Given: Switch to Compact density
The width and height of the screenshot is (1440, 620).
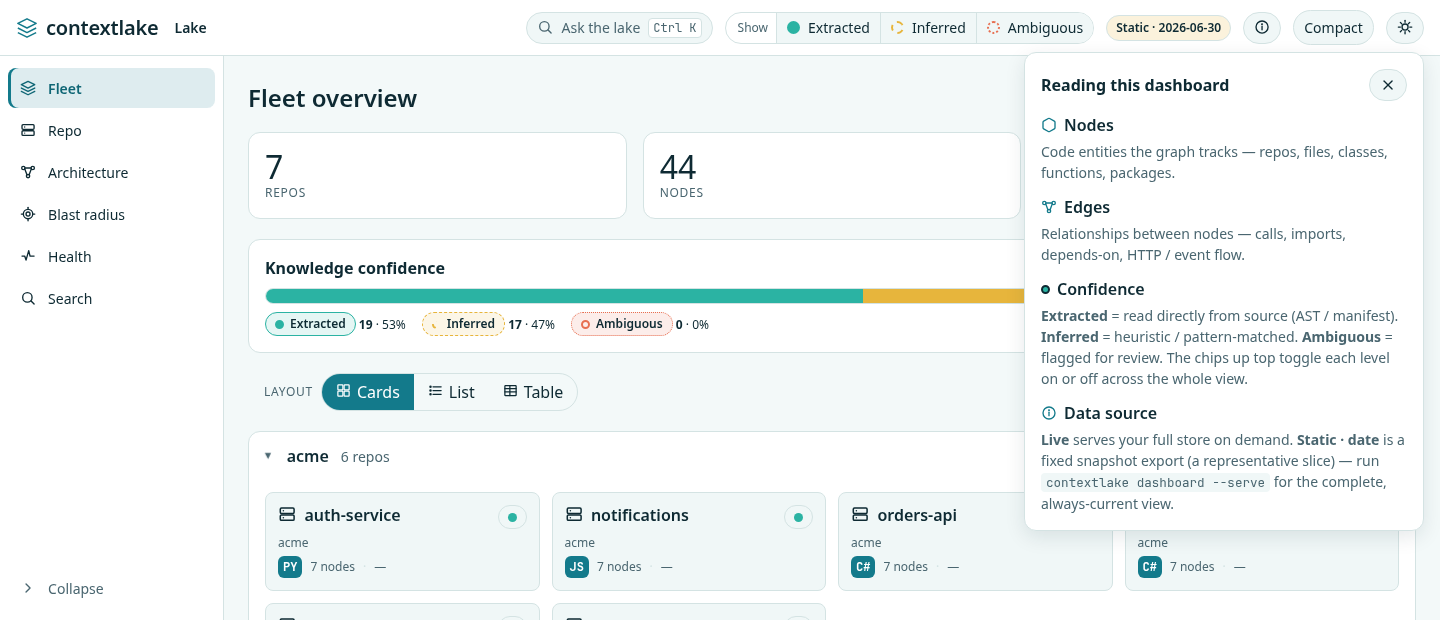Looking at the screenshot, I should [x=1333, y=28].
